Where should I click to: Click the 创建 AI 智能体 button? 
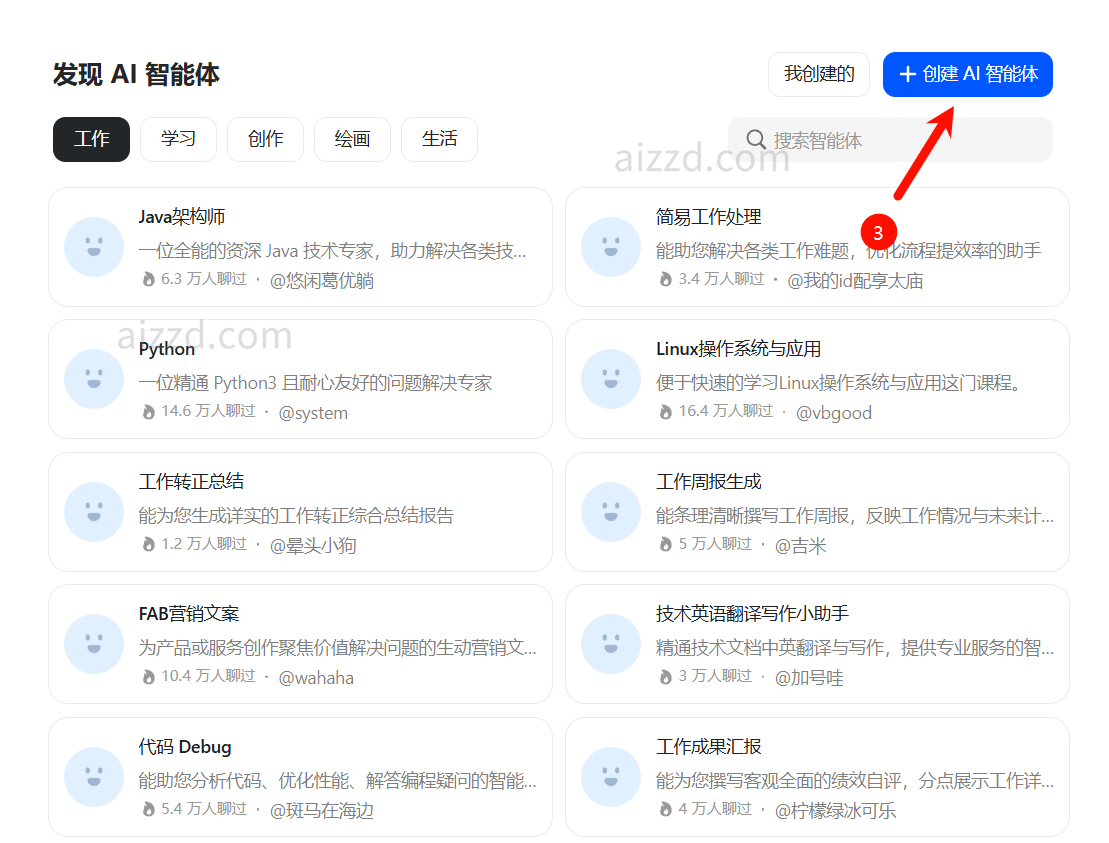pos(967,74)
